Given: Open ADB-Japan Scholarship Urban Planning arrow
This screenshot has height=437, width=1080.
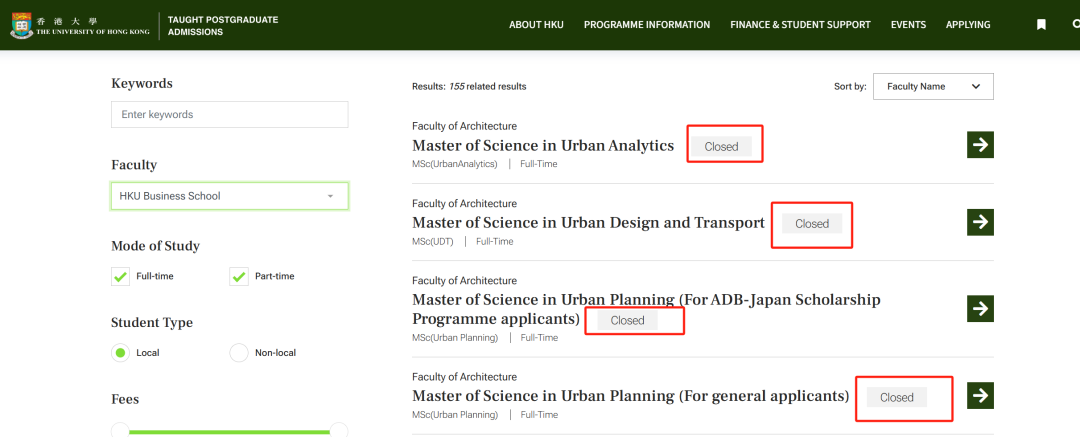Looking at the screenshot, I should [980, 308].
